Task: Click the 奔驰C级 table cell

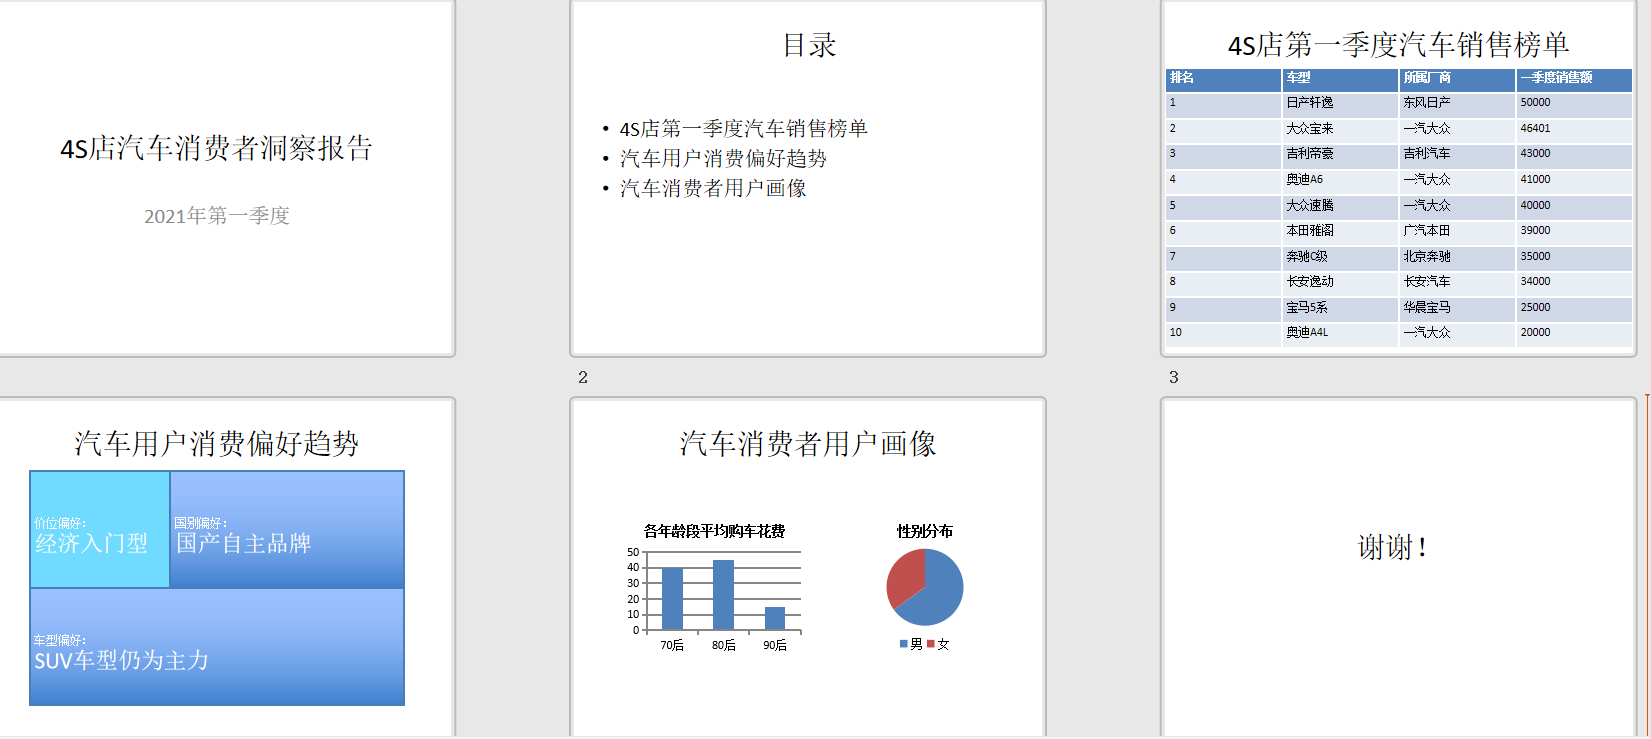Action: pos(1340,257)
